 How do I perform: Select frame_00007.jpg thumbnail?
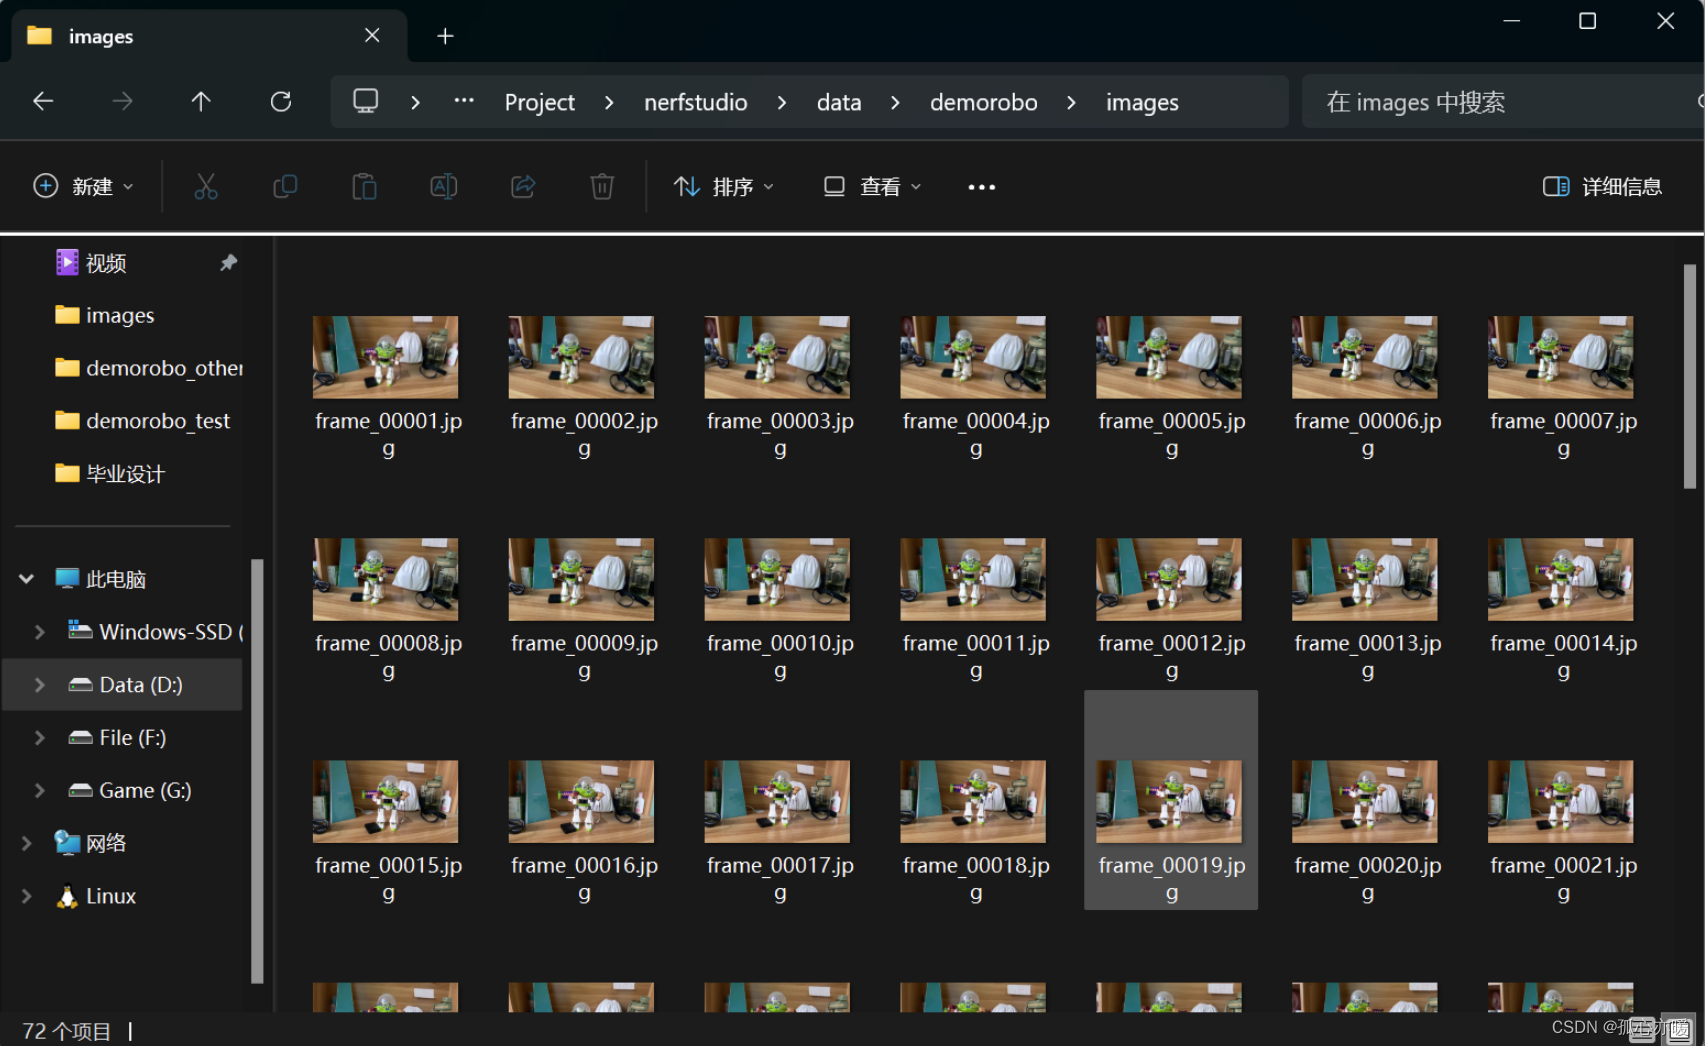pos(1561,358)
